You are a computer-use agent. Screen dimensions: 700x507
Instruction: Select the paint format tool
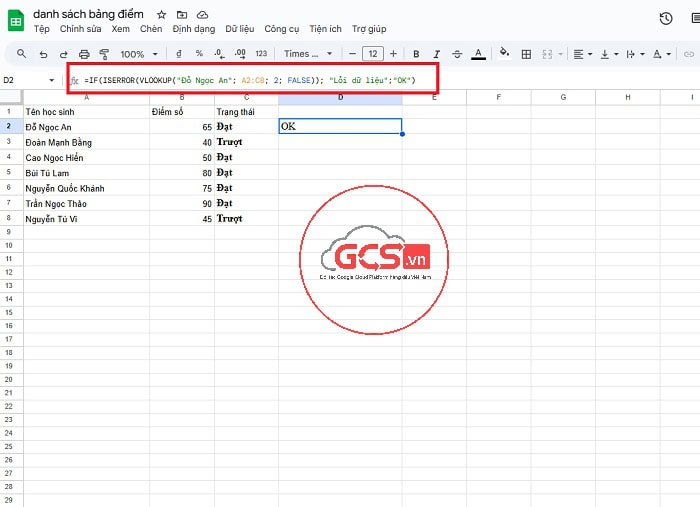point(104,54)
